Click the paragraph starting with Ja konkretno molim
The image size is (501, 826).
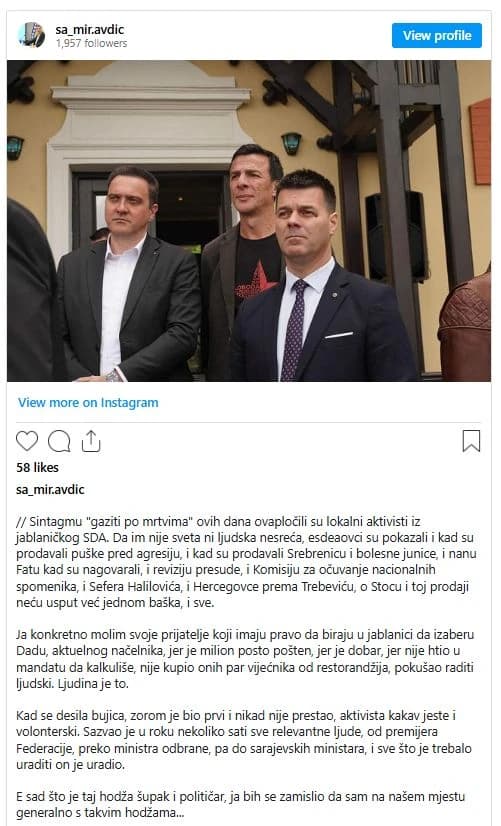[245, 659]
